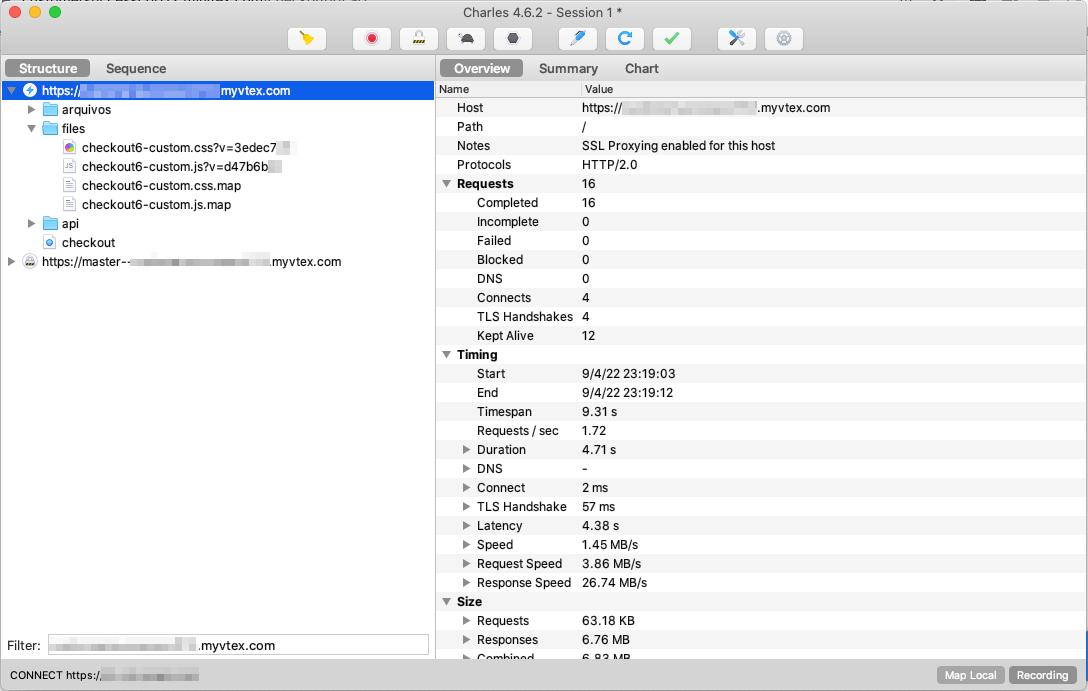Select the api folder icon
The image size is (1088, 691).
[50, 223]
